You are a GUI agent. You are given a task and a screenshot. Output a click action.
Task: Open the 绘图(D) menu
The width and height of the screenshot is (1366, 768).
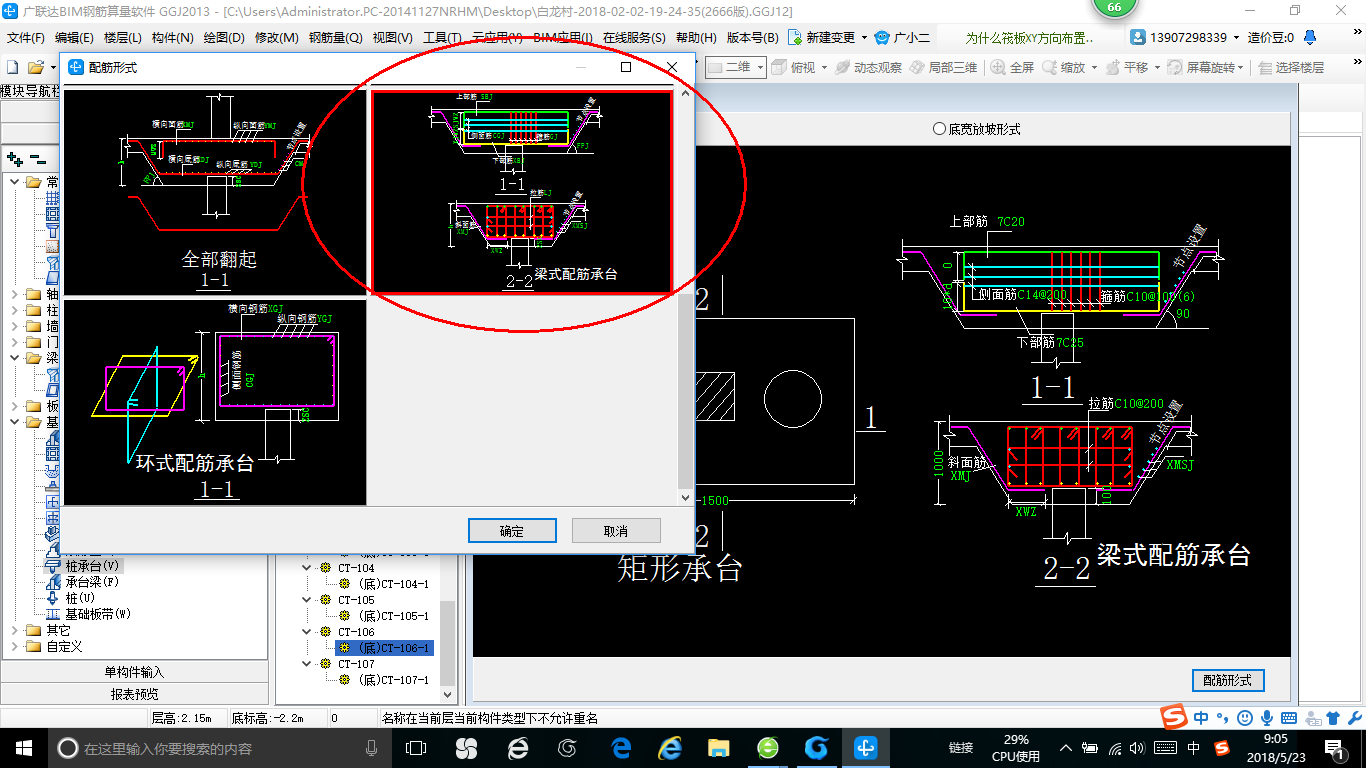pyautogui.click(x=224, y=38)
